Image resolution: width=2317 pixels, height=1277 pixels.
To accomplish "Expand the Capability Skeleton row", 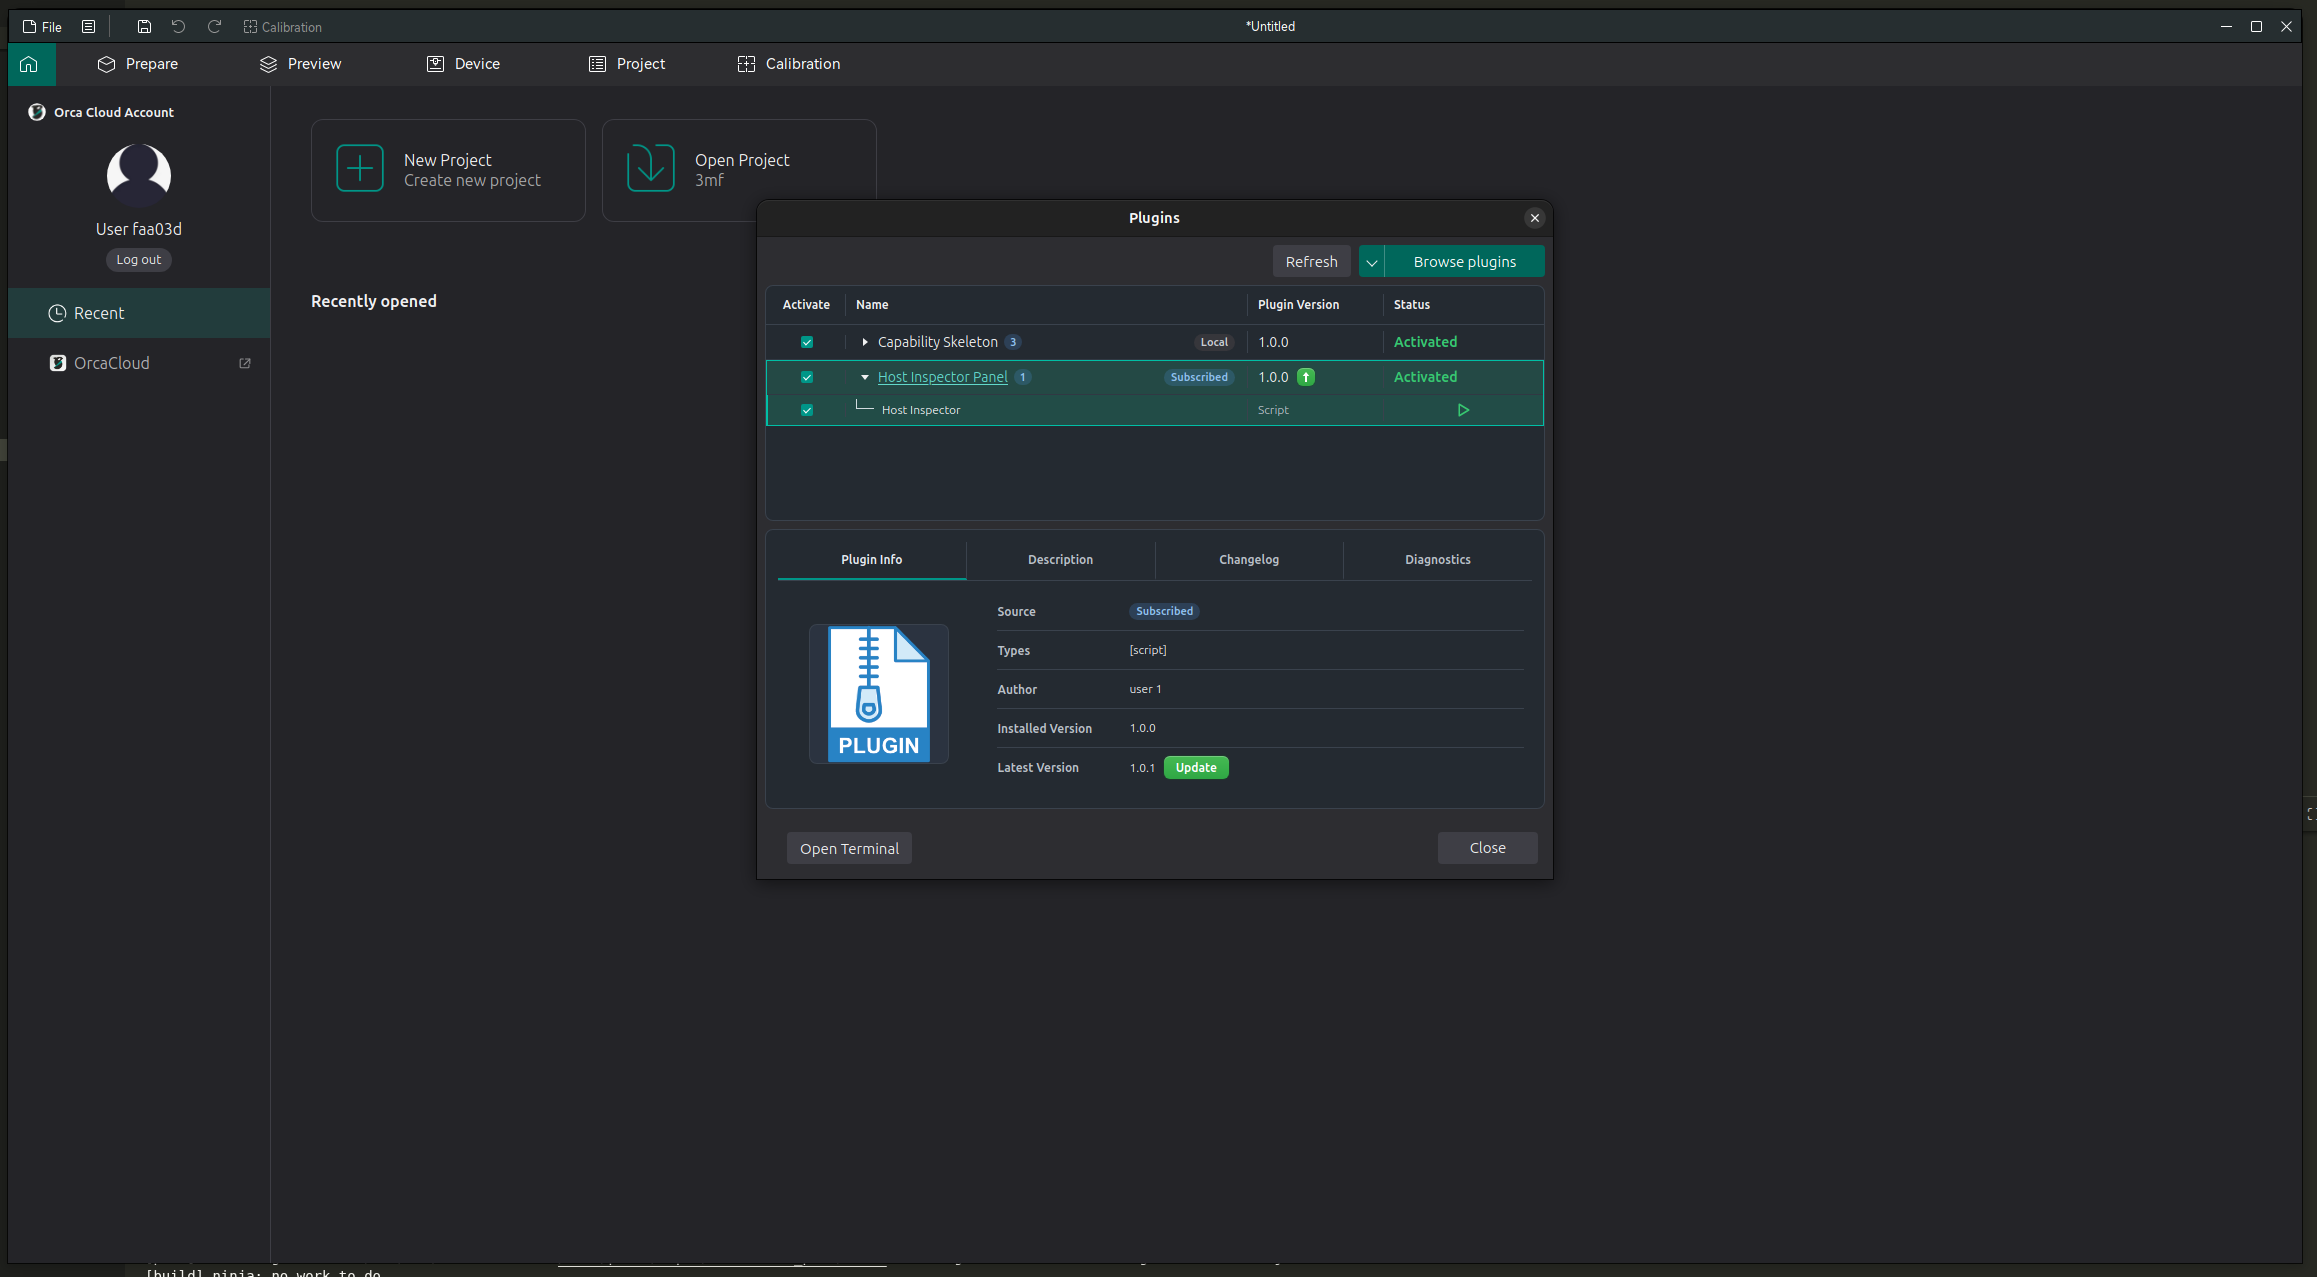I will (x=865, y=342).
